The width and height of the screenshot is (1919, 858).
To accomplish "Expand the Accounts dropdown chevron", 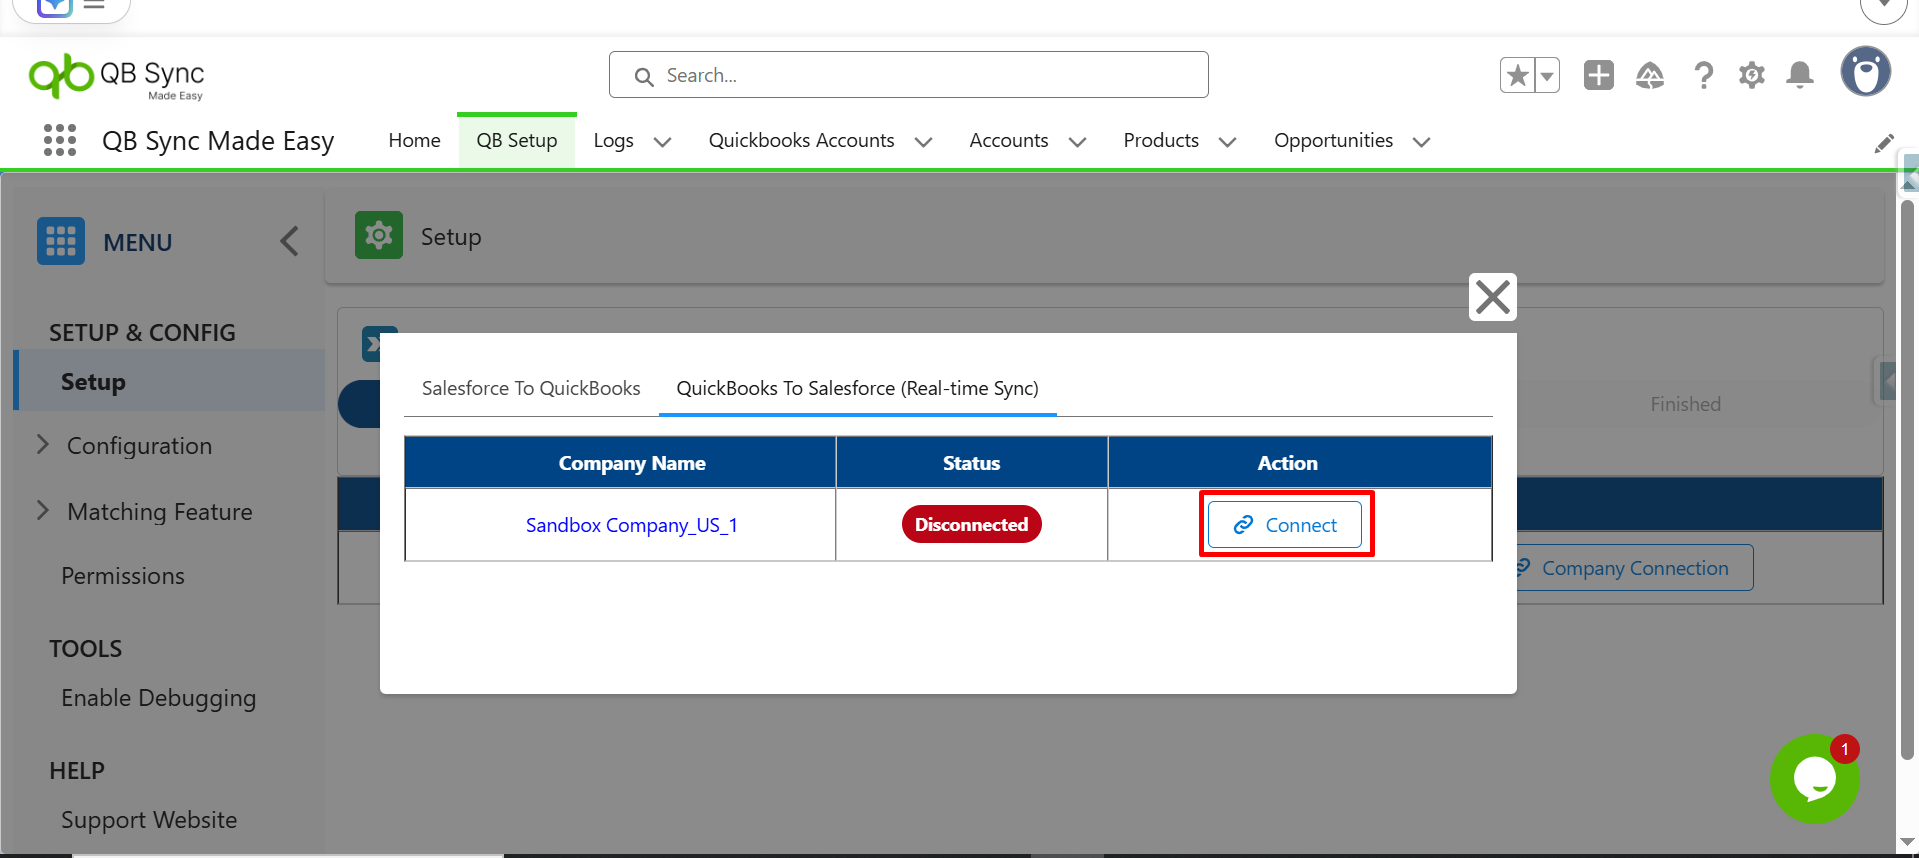I will tap(1078, 142).
